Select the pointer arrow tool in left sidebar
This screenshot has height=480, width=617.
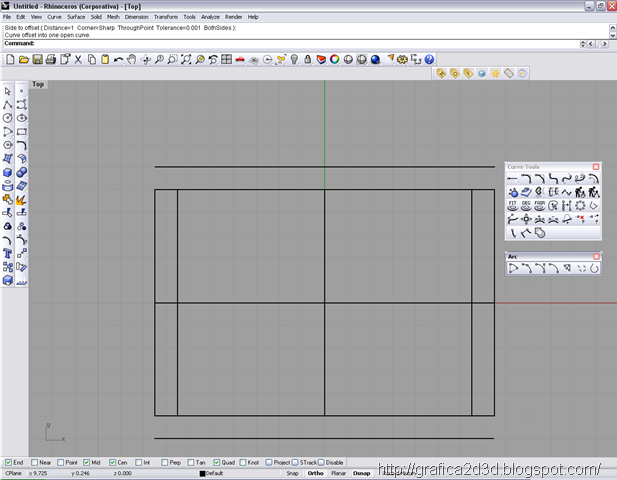(8, 91)
